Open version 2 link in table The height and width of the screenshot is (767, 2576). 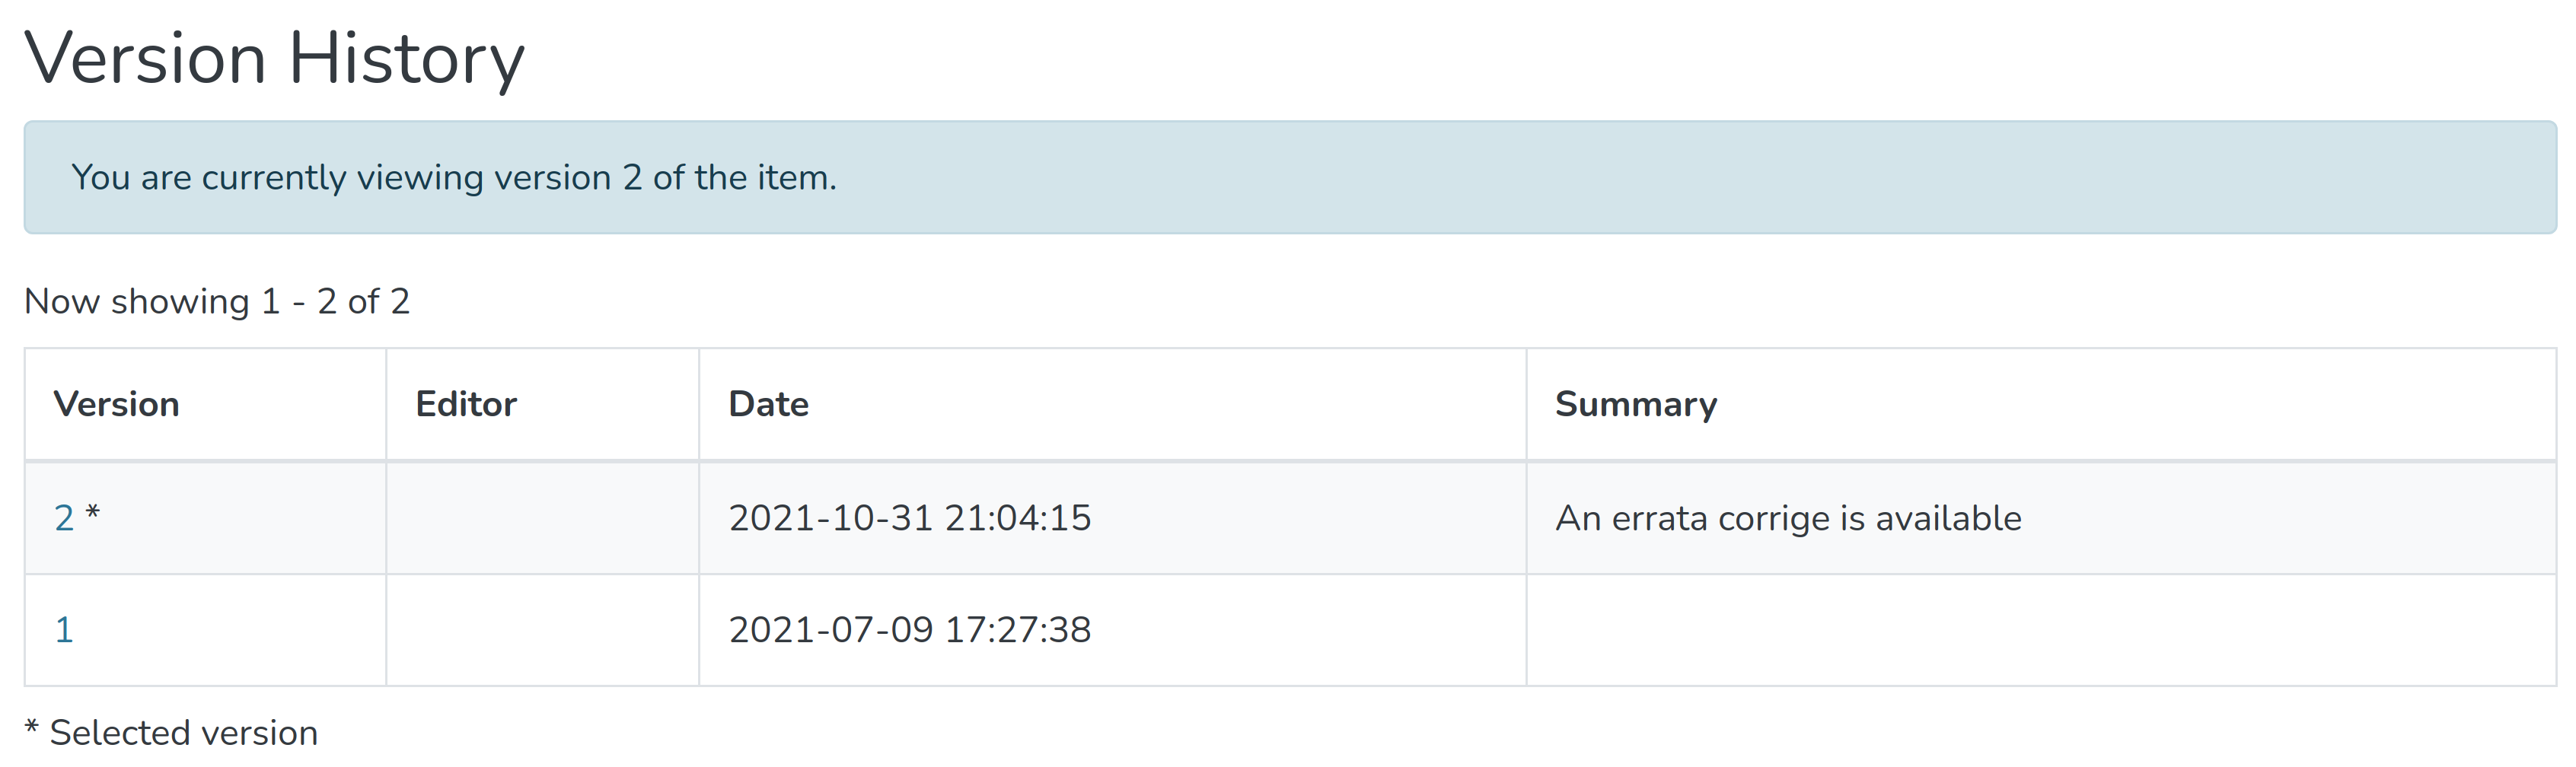[64, 518]
